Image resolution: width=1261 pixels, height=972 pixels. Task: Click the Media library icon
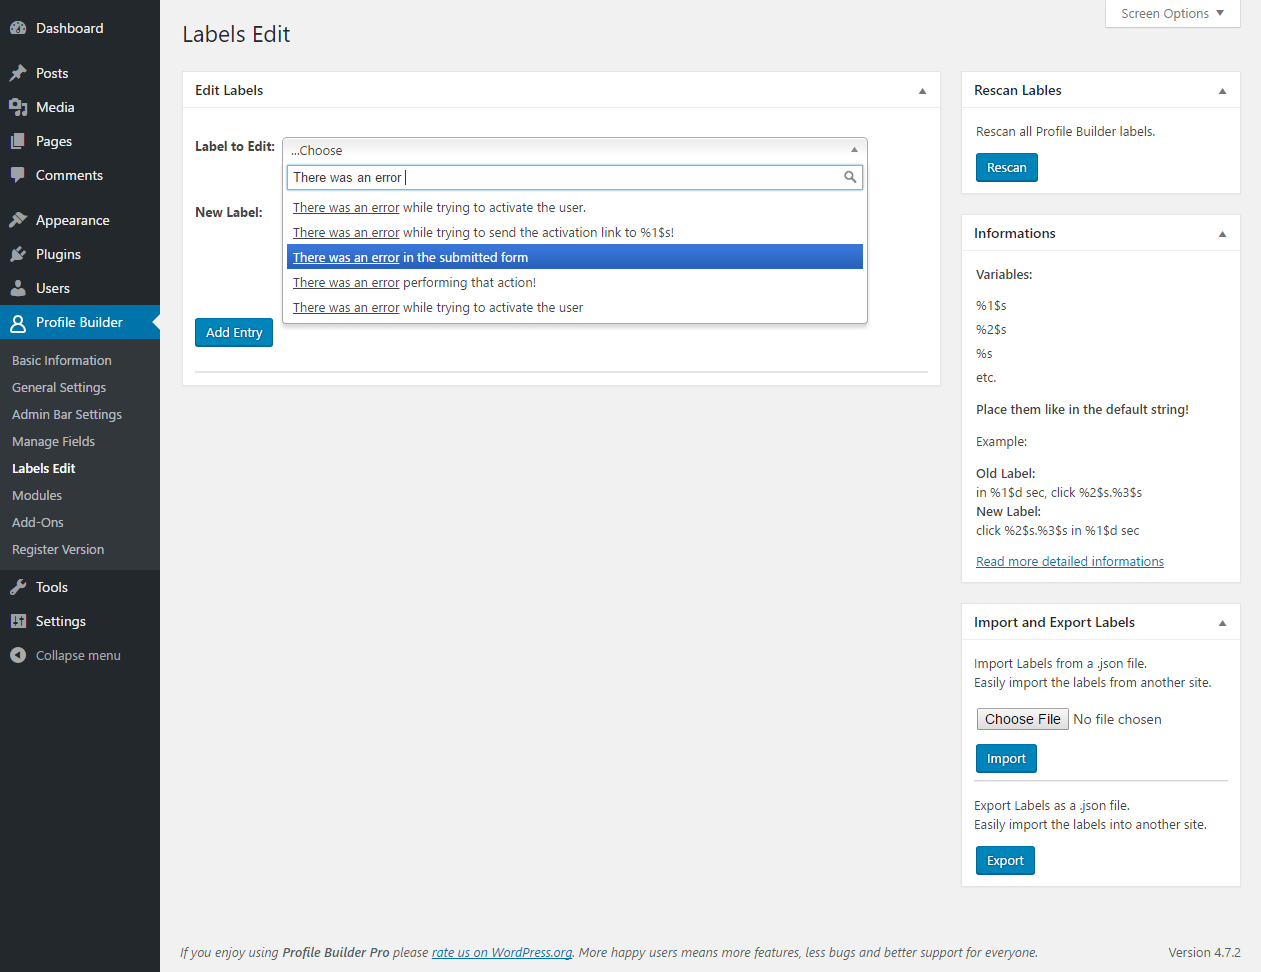(18, 107)
